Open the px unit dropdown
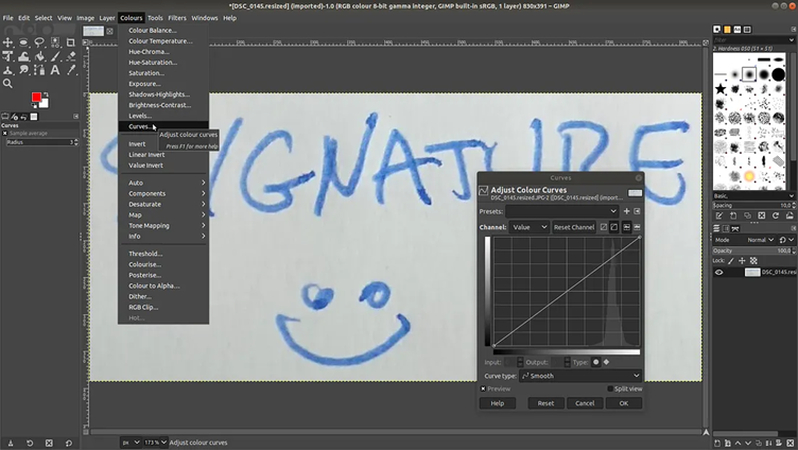 (131, 442)
